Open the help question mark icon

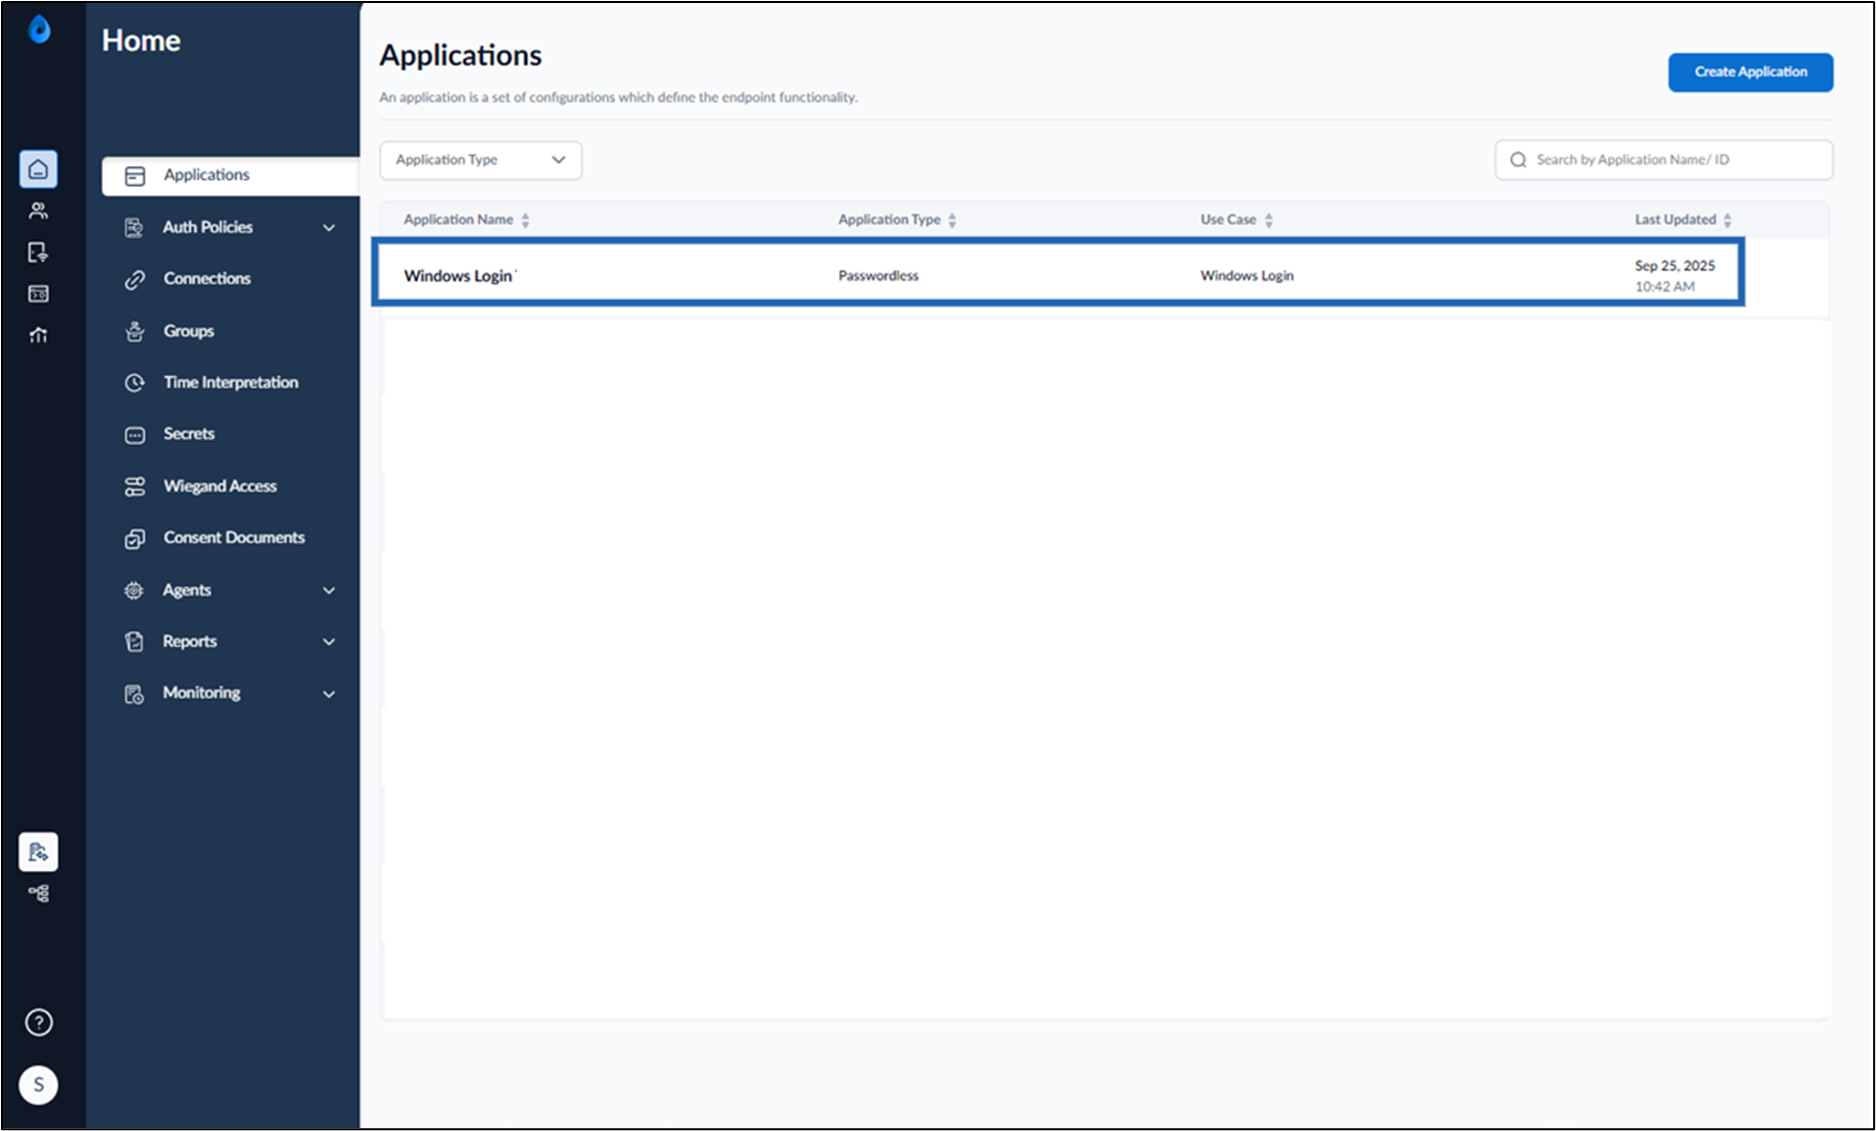[38, 1022]
